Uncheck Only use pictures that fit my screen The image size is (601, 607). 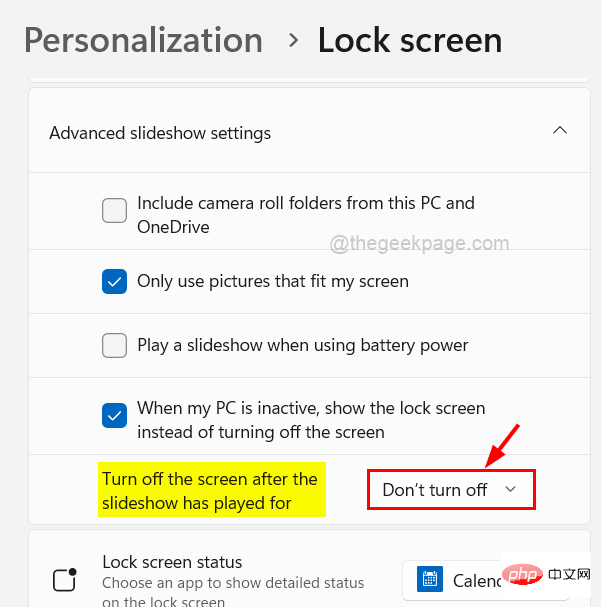click(114, 282)
